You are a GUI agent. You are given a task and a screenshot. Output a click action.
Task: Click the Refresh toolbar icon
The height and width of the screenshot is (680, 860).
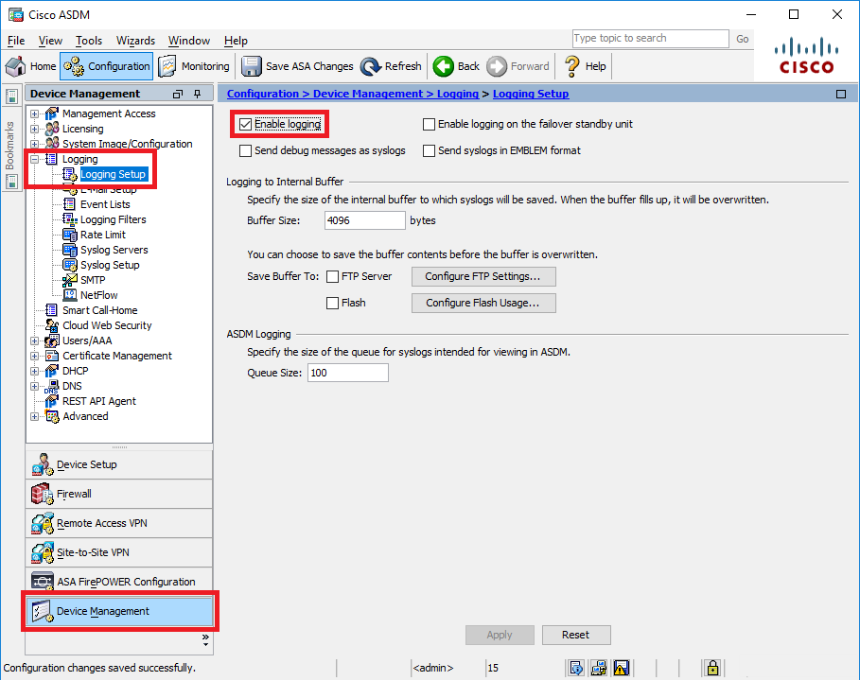pyautogui.click(x=371, y=66)
